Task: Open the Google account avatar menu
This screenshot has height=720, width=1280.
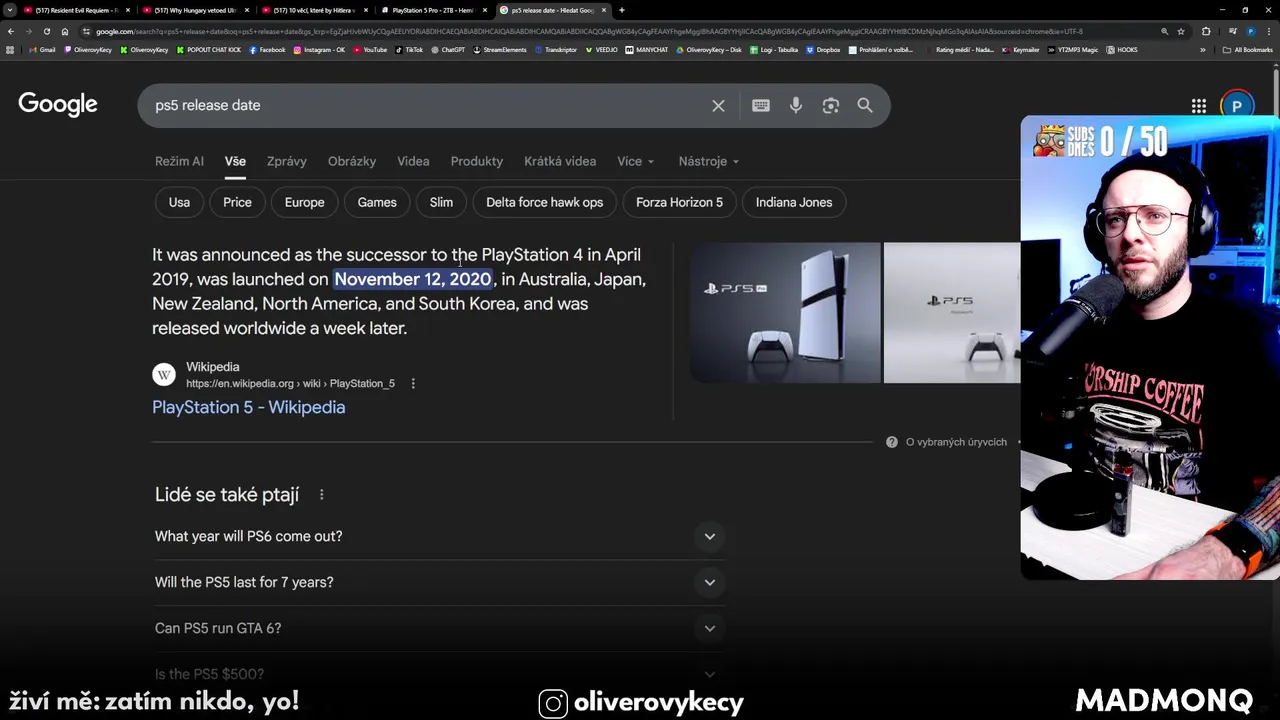Action: pyautogui.click(x=1237, y=106)
